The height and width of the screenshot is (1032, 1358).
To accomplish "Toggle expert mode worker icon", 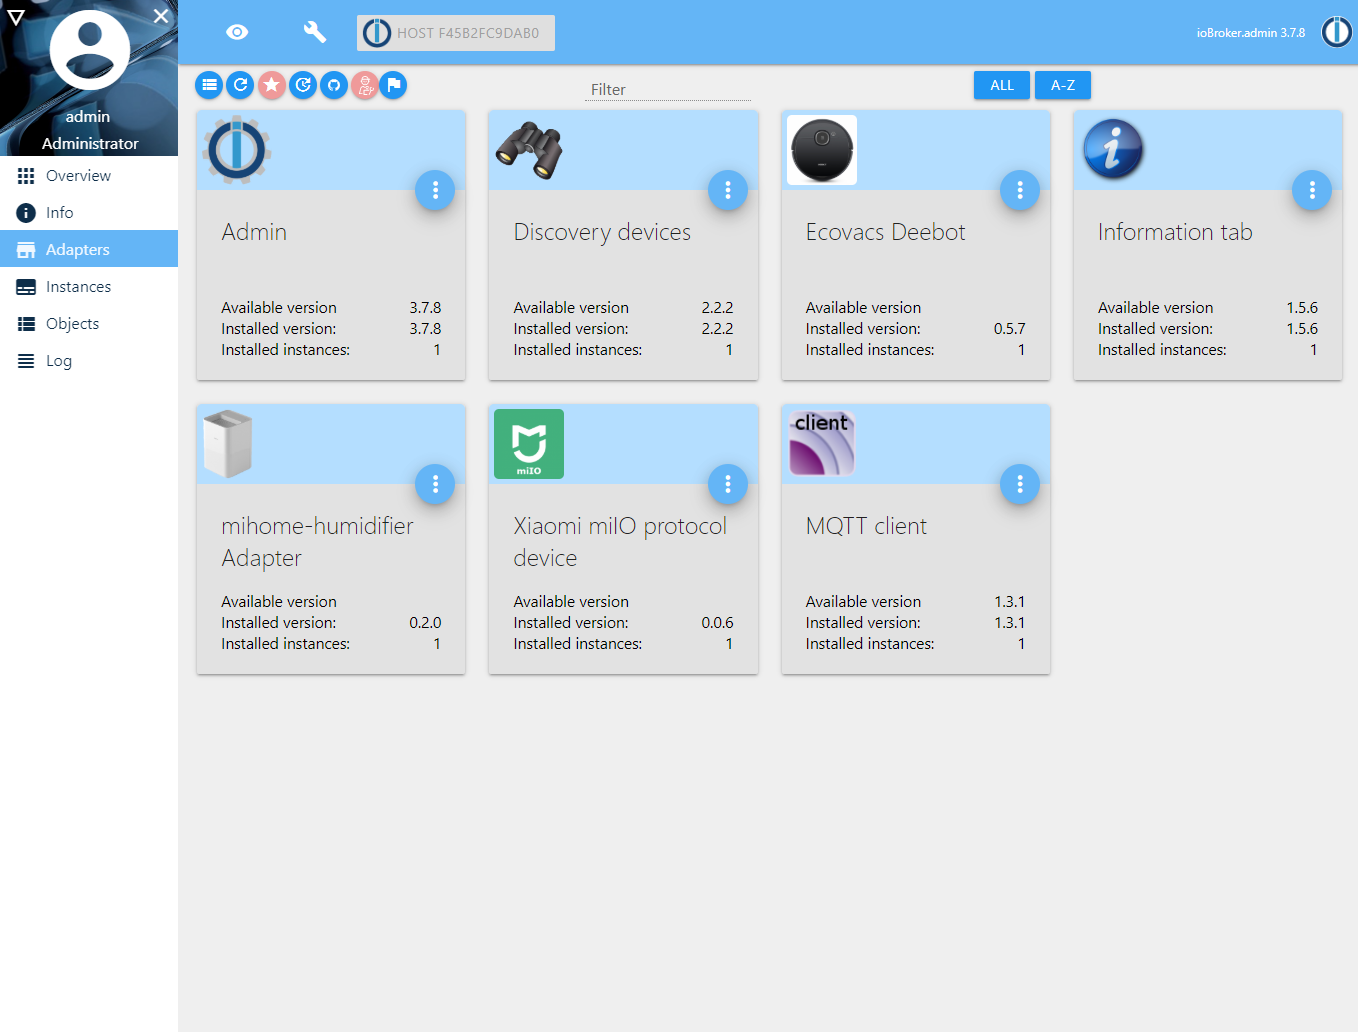I will coord(365,85).
